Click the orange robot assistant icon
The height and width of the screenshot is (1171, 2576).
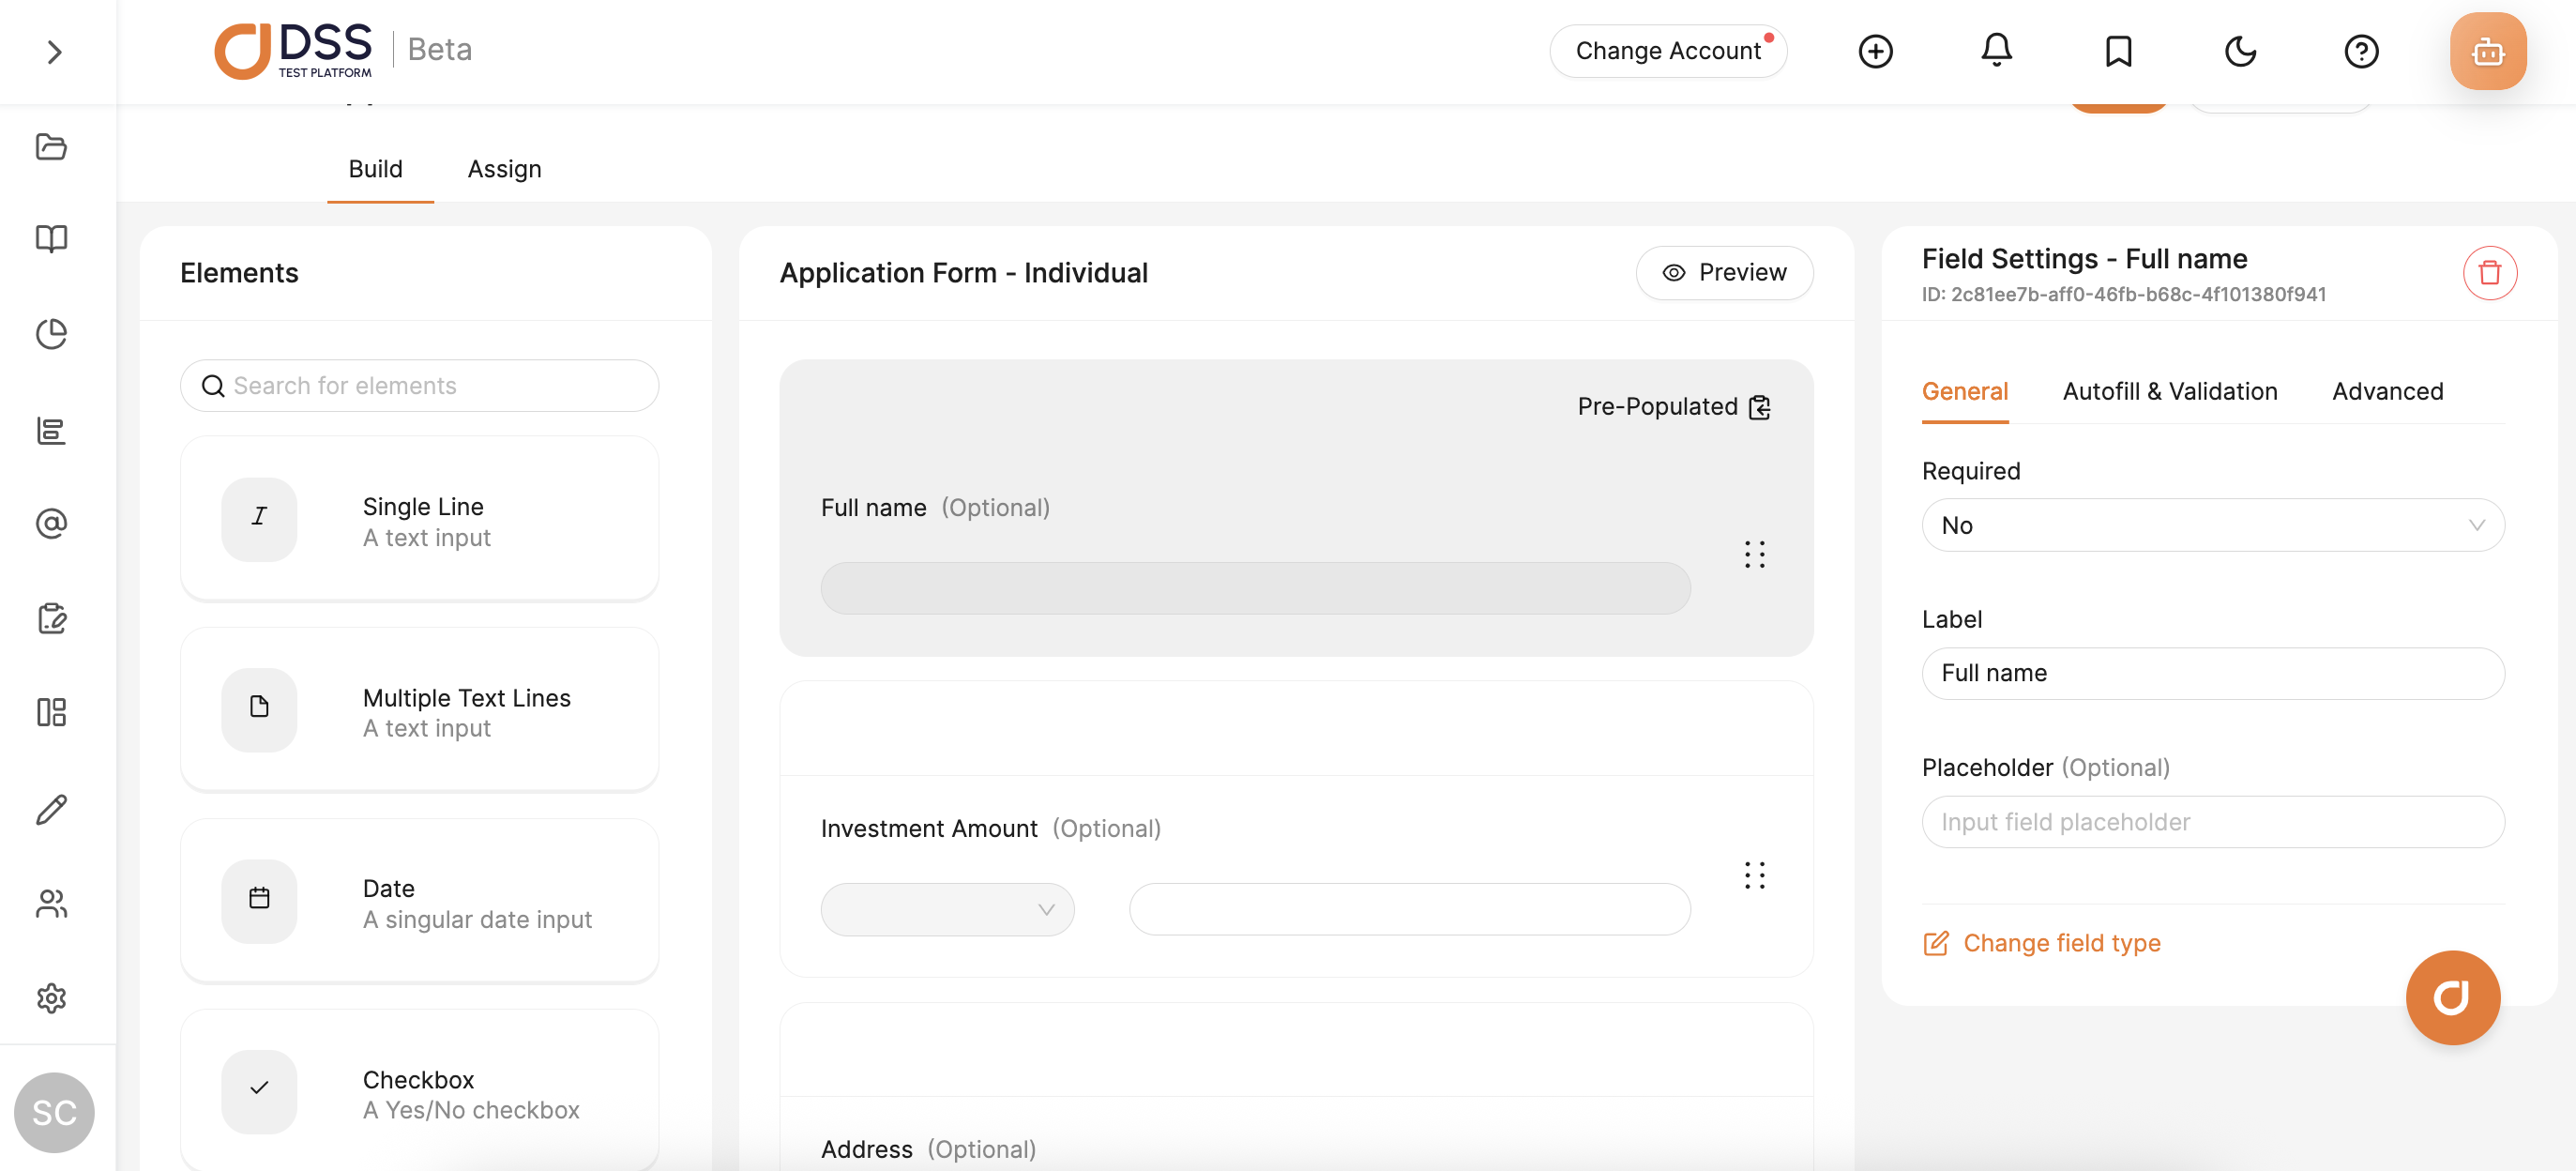[x=2487, y=51]
